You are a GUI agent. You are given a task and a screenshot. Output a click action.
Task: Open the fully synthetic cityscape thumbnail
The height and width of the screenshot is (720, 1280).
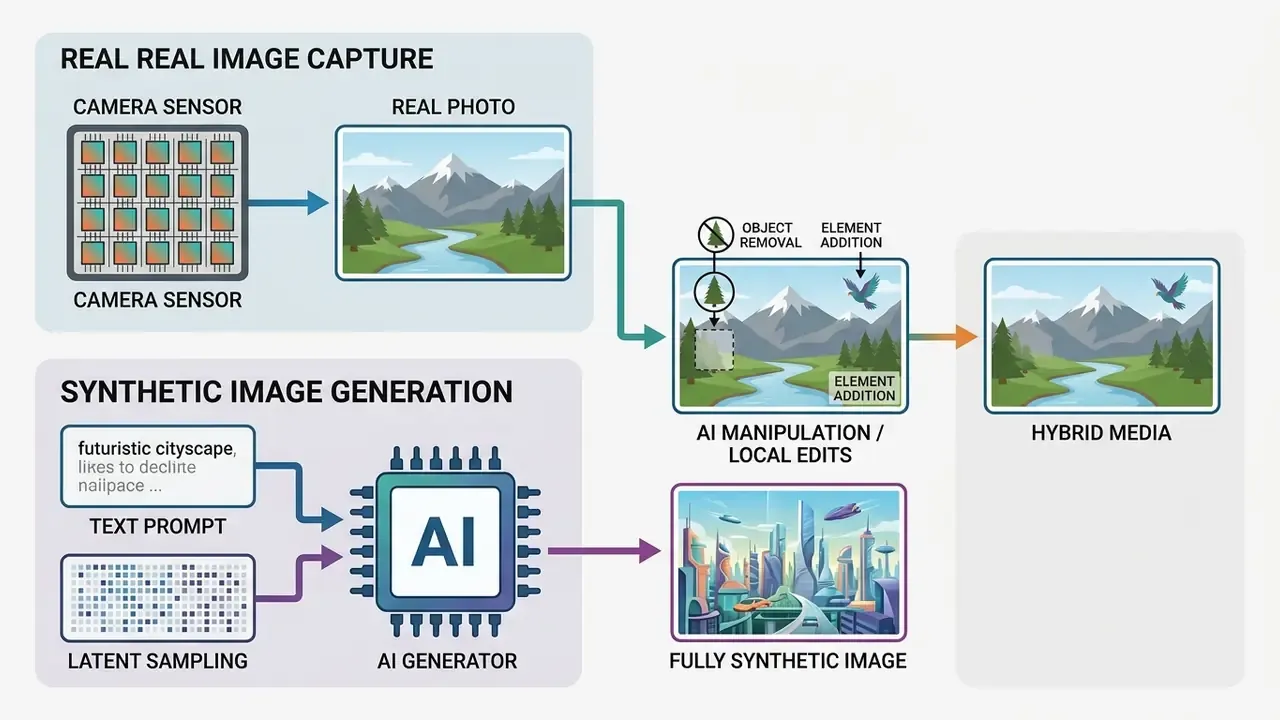789,562
